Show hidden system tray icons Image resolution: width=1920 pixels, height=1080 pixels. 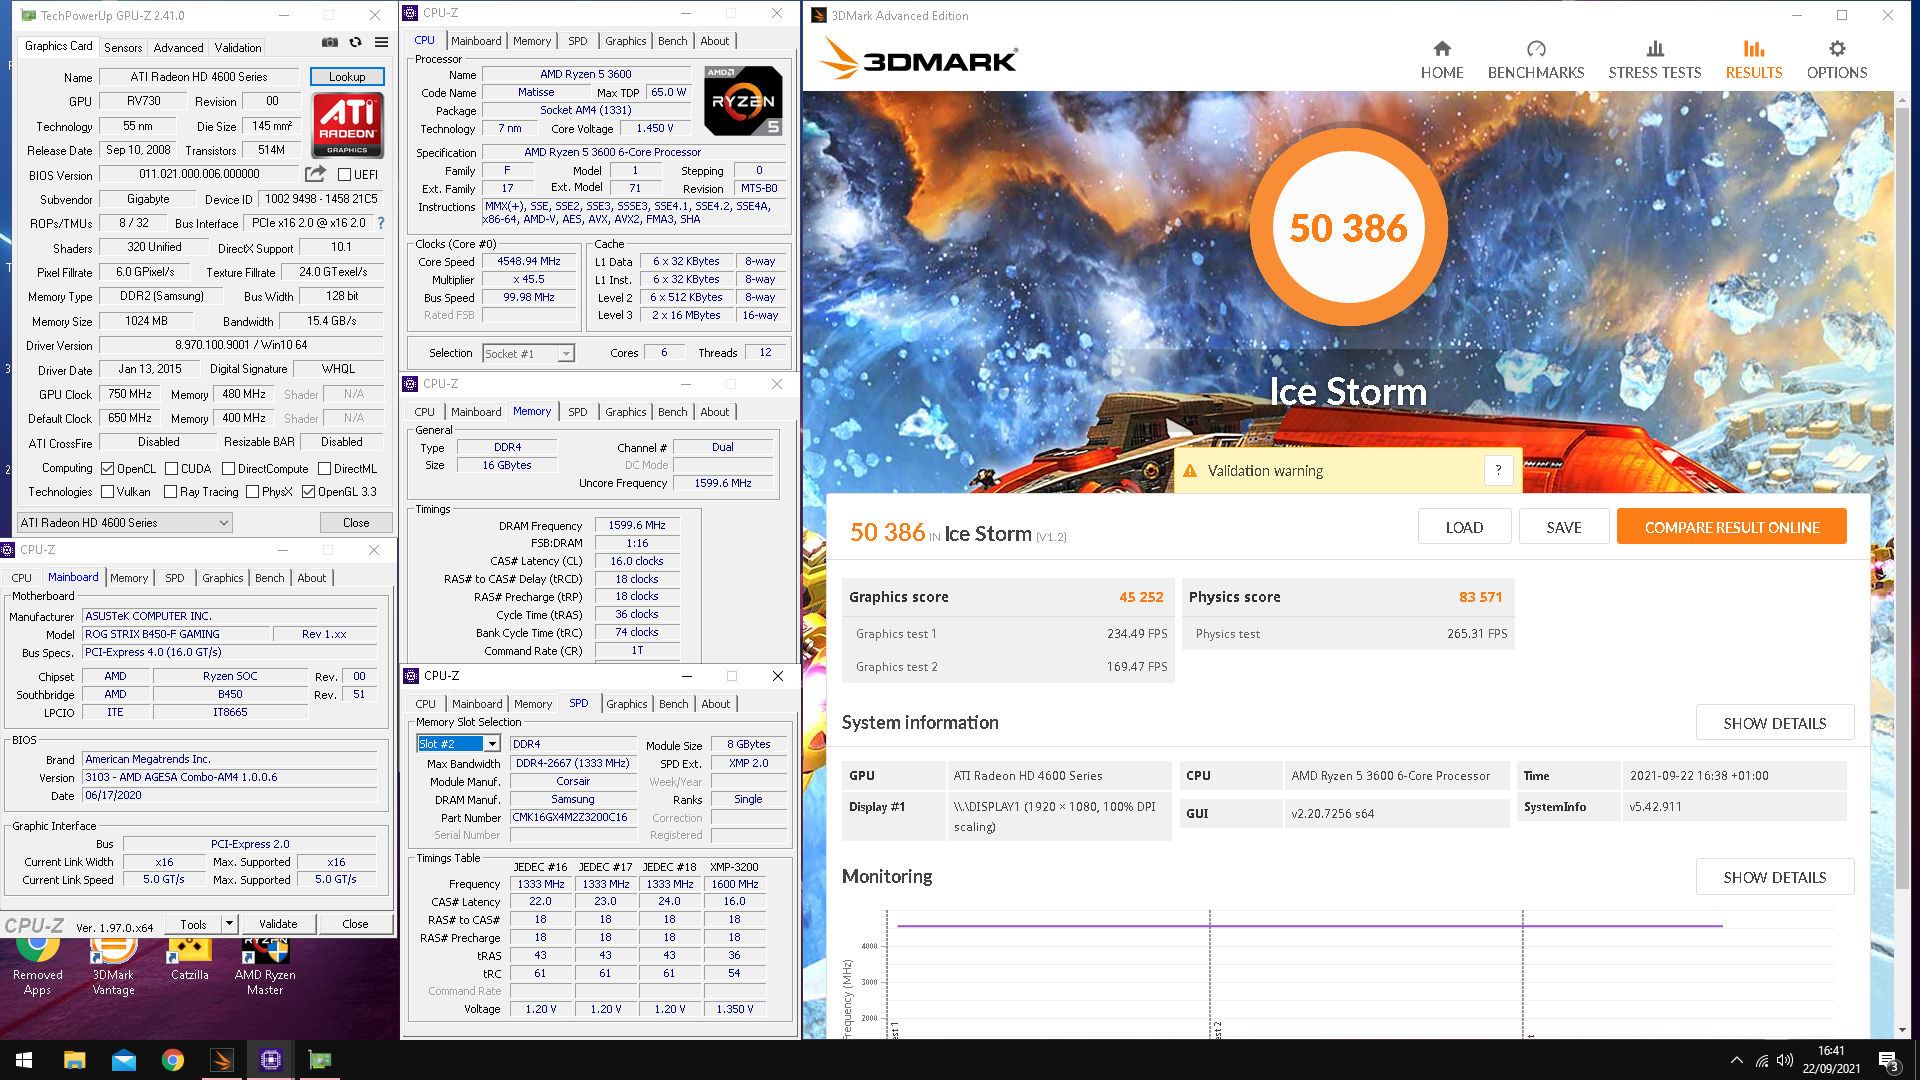point(1736,1060)
